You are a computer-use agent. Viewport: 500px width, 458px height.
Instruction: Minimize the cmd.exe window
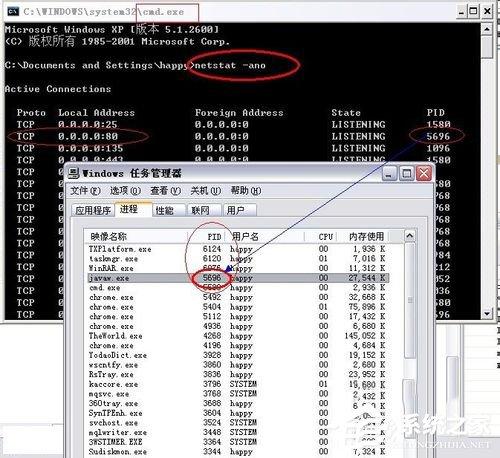(x=461, y=12)
